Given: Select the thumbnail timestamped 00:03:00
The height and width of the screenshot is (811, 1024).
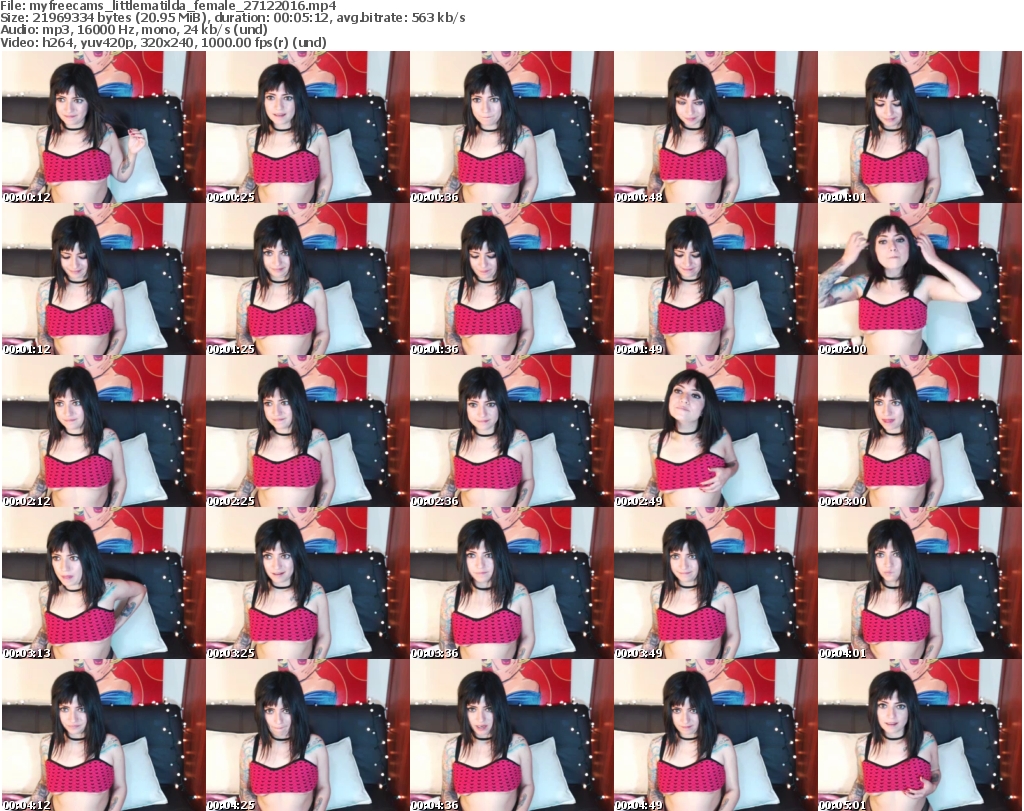Looking at the screenshot, I should tap(920, 431).
